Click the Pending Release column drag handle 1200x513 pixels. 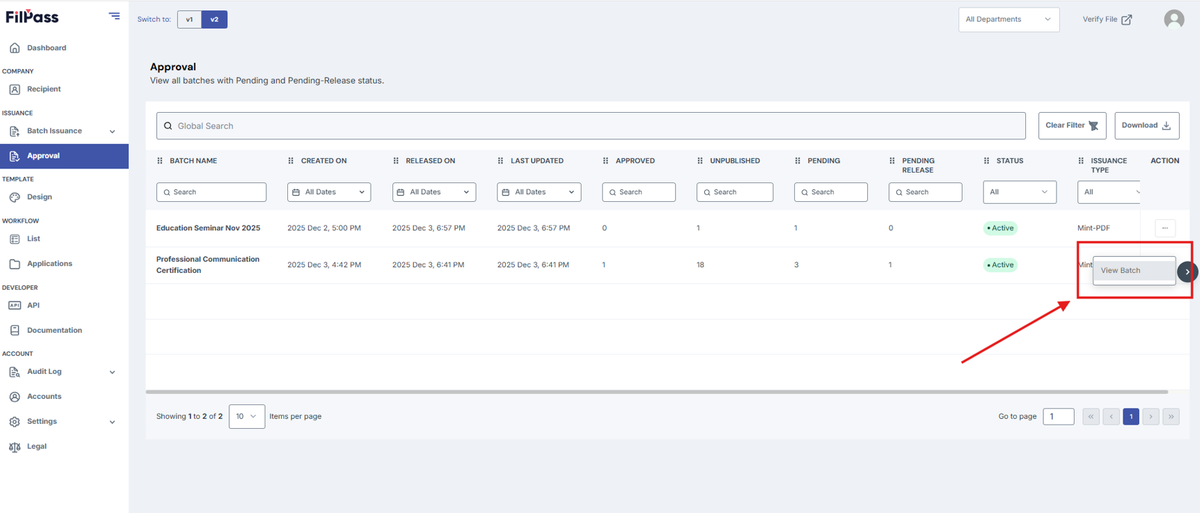[892, 161]
